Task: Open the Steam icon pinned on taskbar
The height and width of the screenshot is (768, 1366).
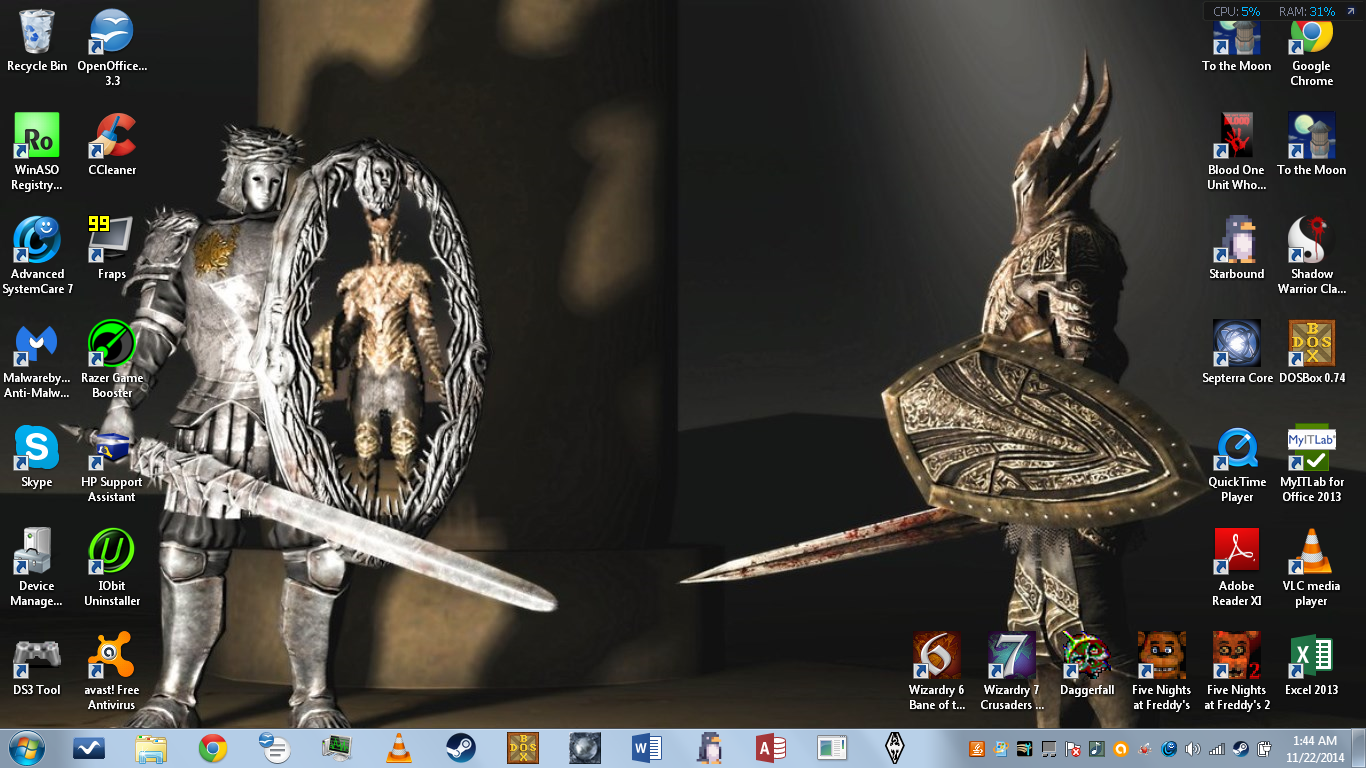Action: click(x=460, y=747)
